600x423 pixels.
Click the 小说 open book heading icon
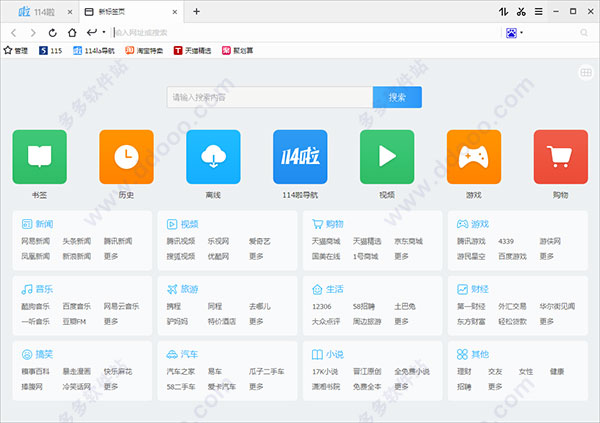(x=317, y=354)
